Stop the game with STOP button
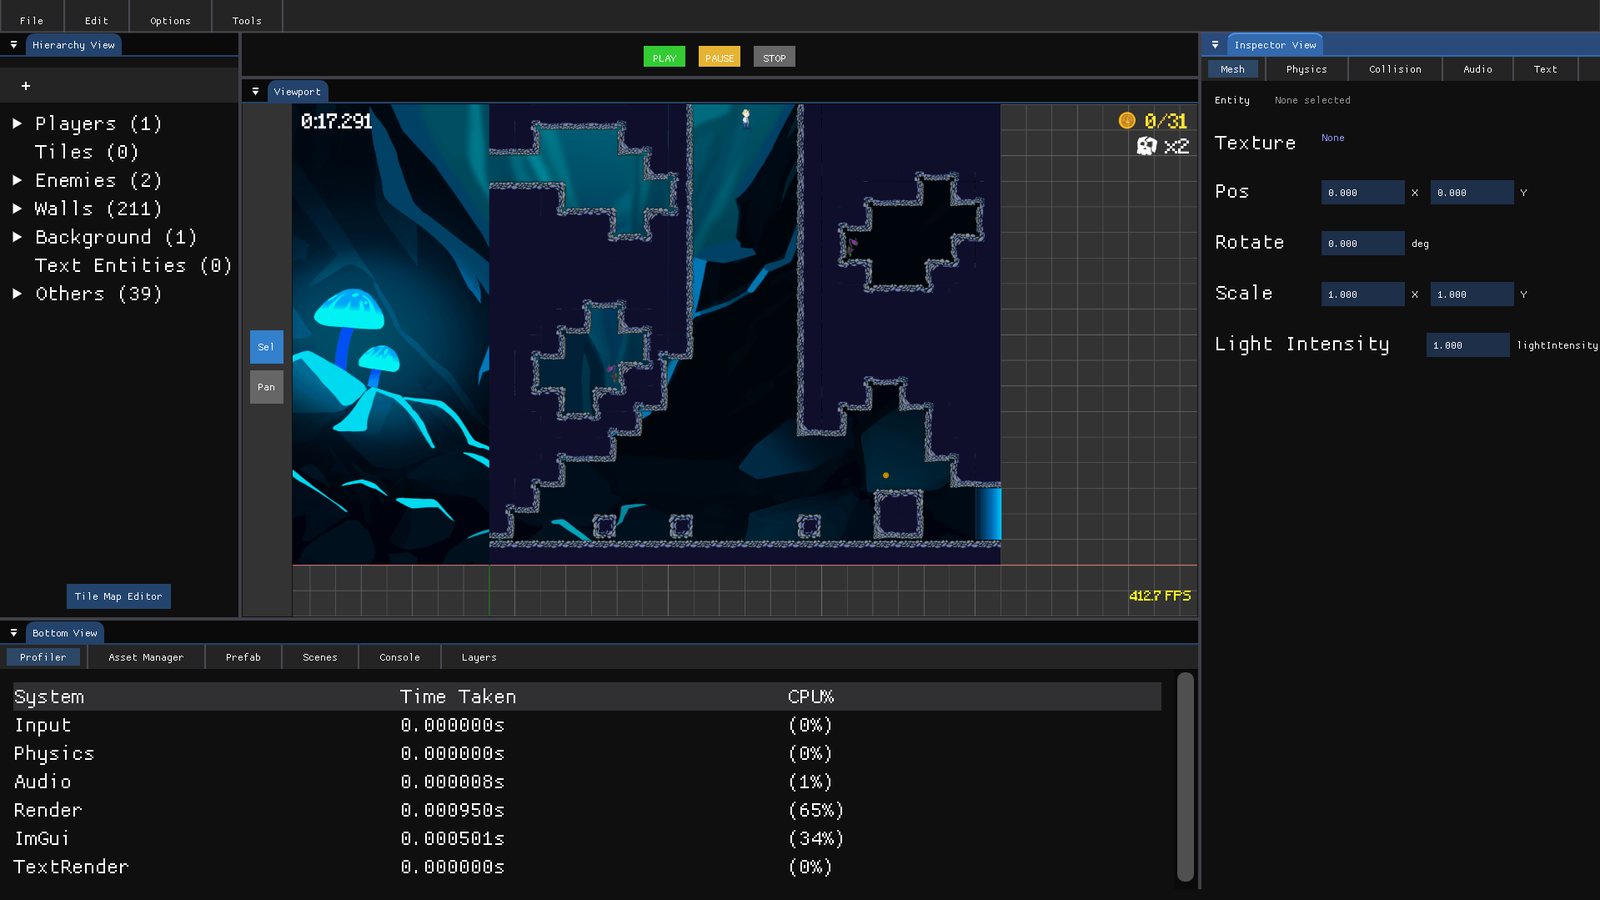Viewport: 1600px width, 900px height. point(774,57)
